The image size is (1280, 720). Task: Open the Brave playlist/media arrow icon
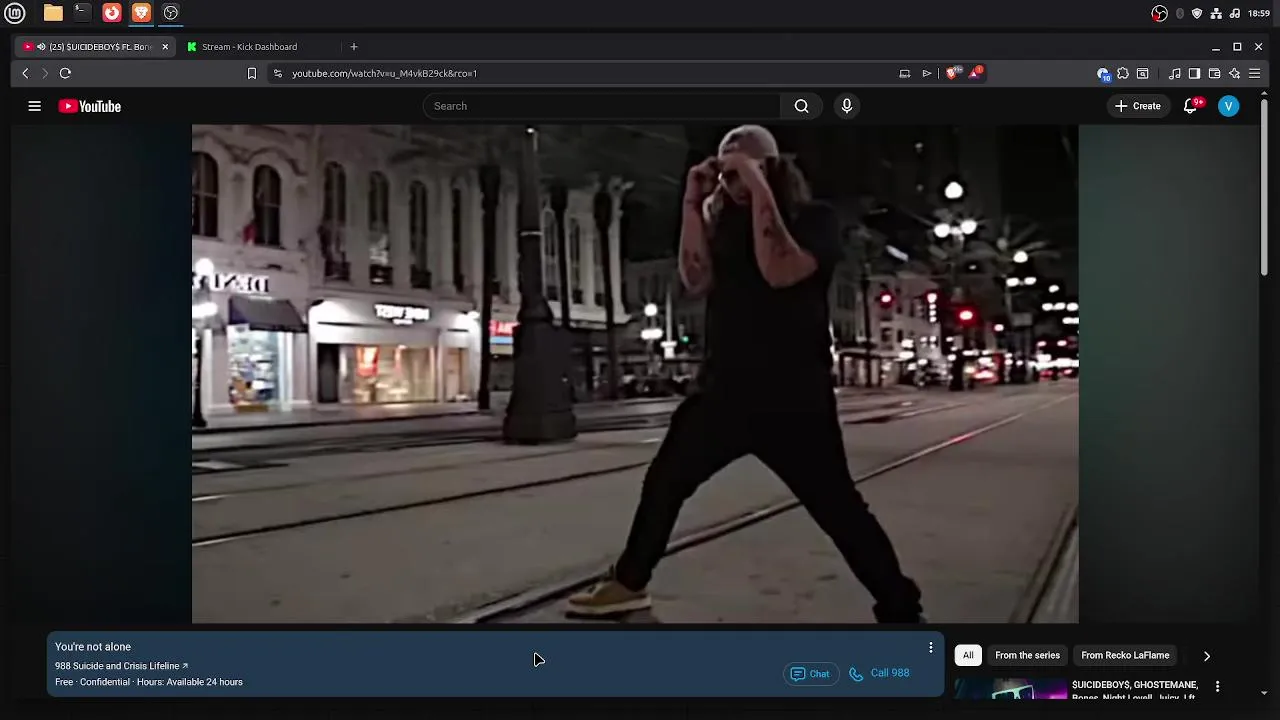(x=927, y=73)
